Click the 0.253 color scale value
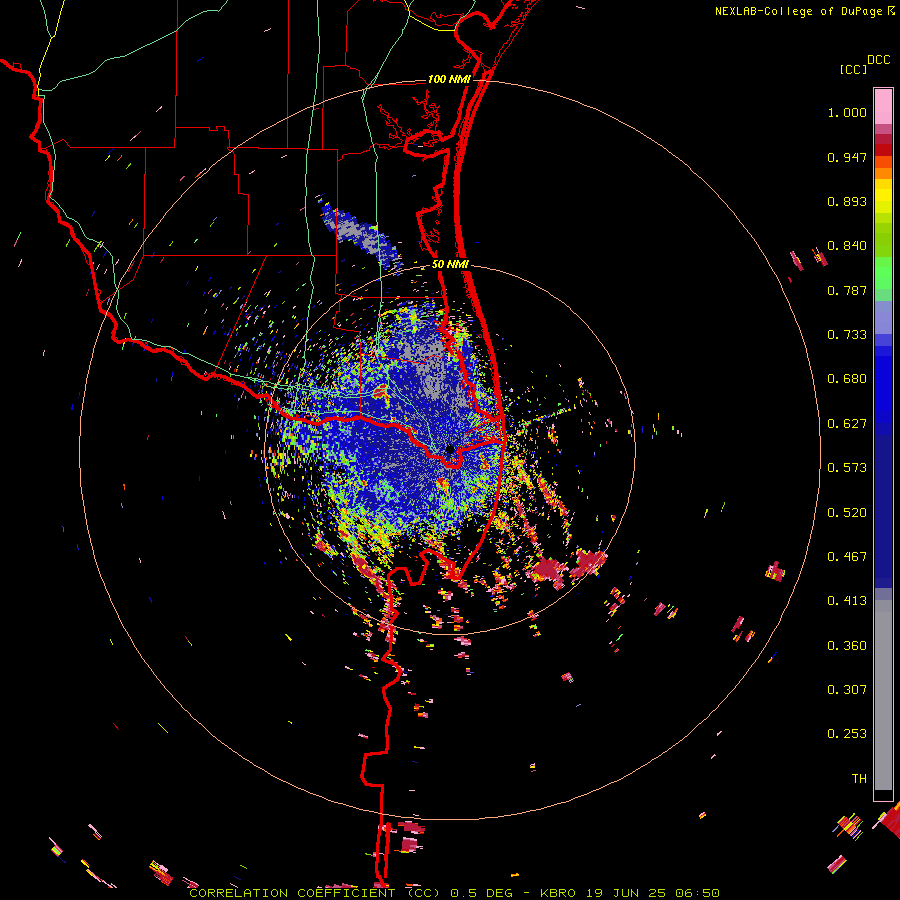 point(847,734)
